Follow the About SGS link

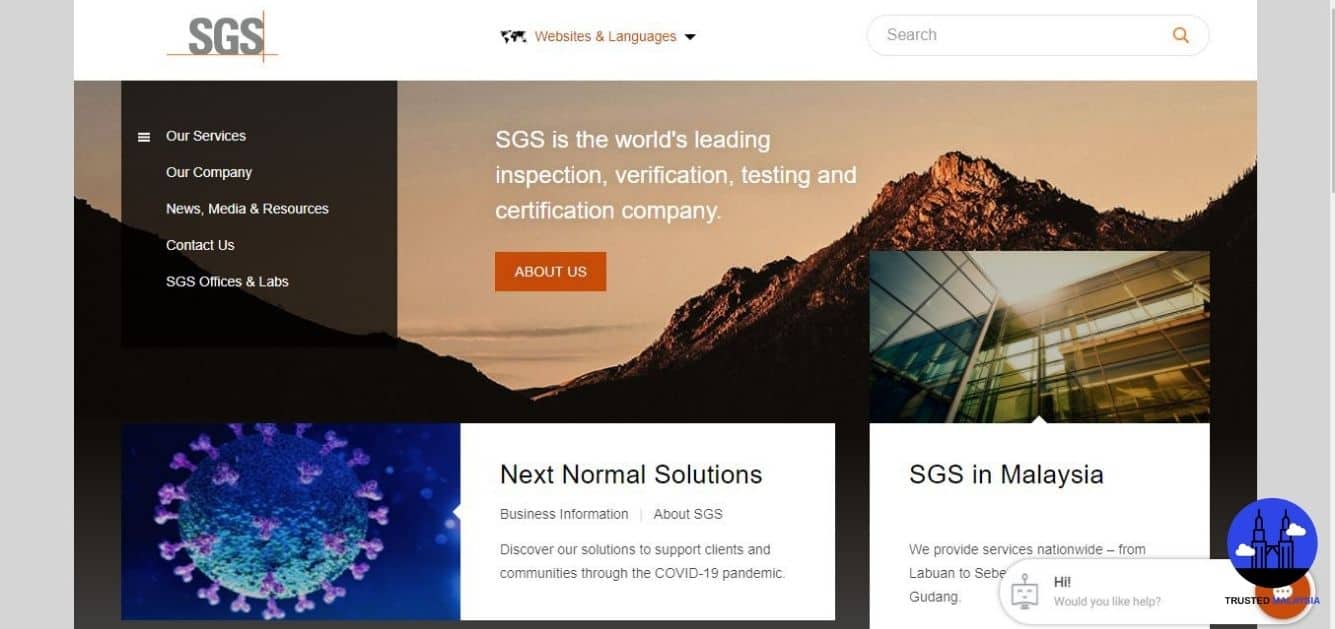688,514
